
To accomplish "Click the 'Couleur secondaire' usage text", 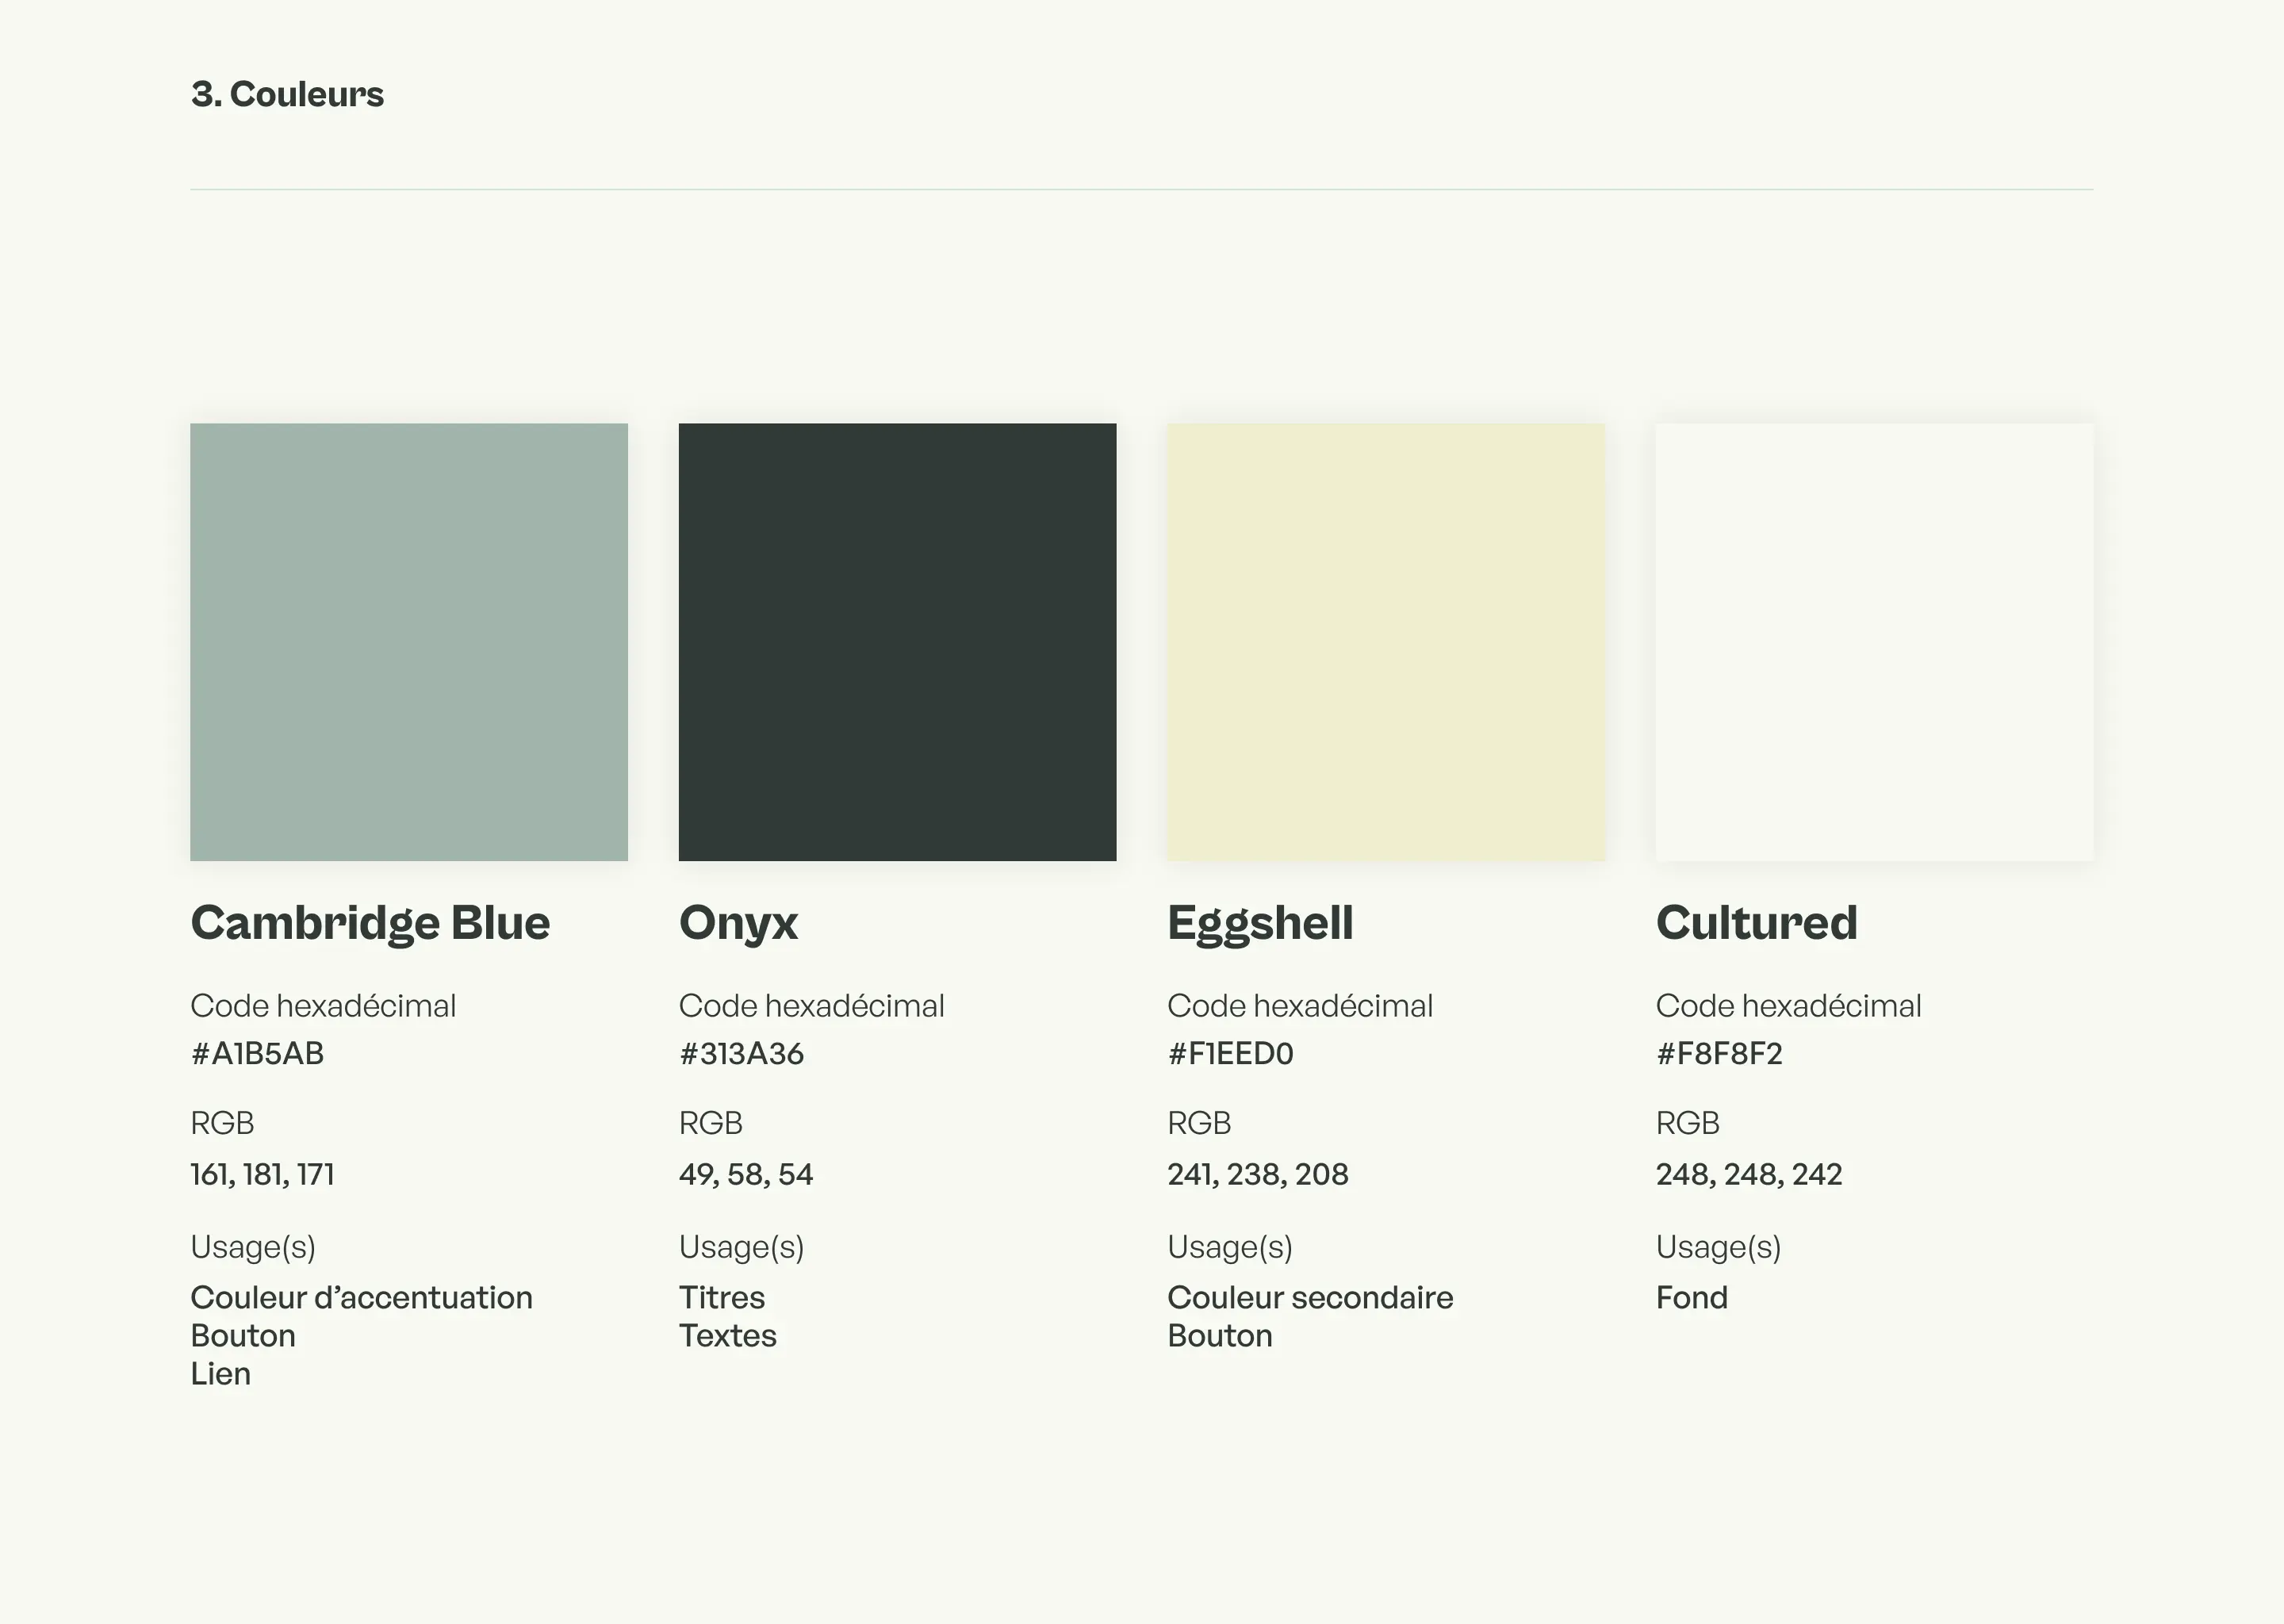I will 1310,1297.
